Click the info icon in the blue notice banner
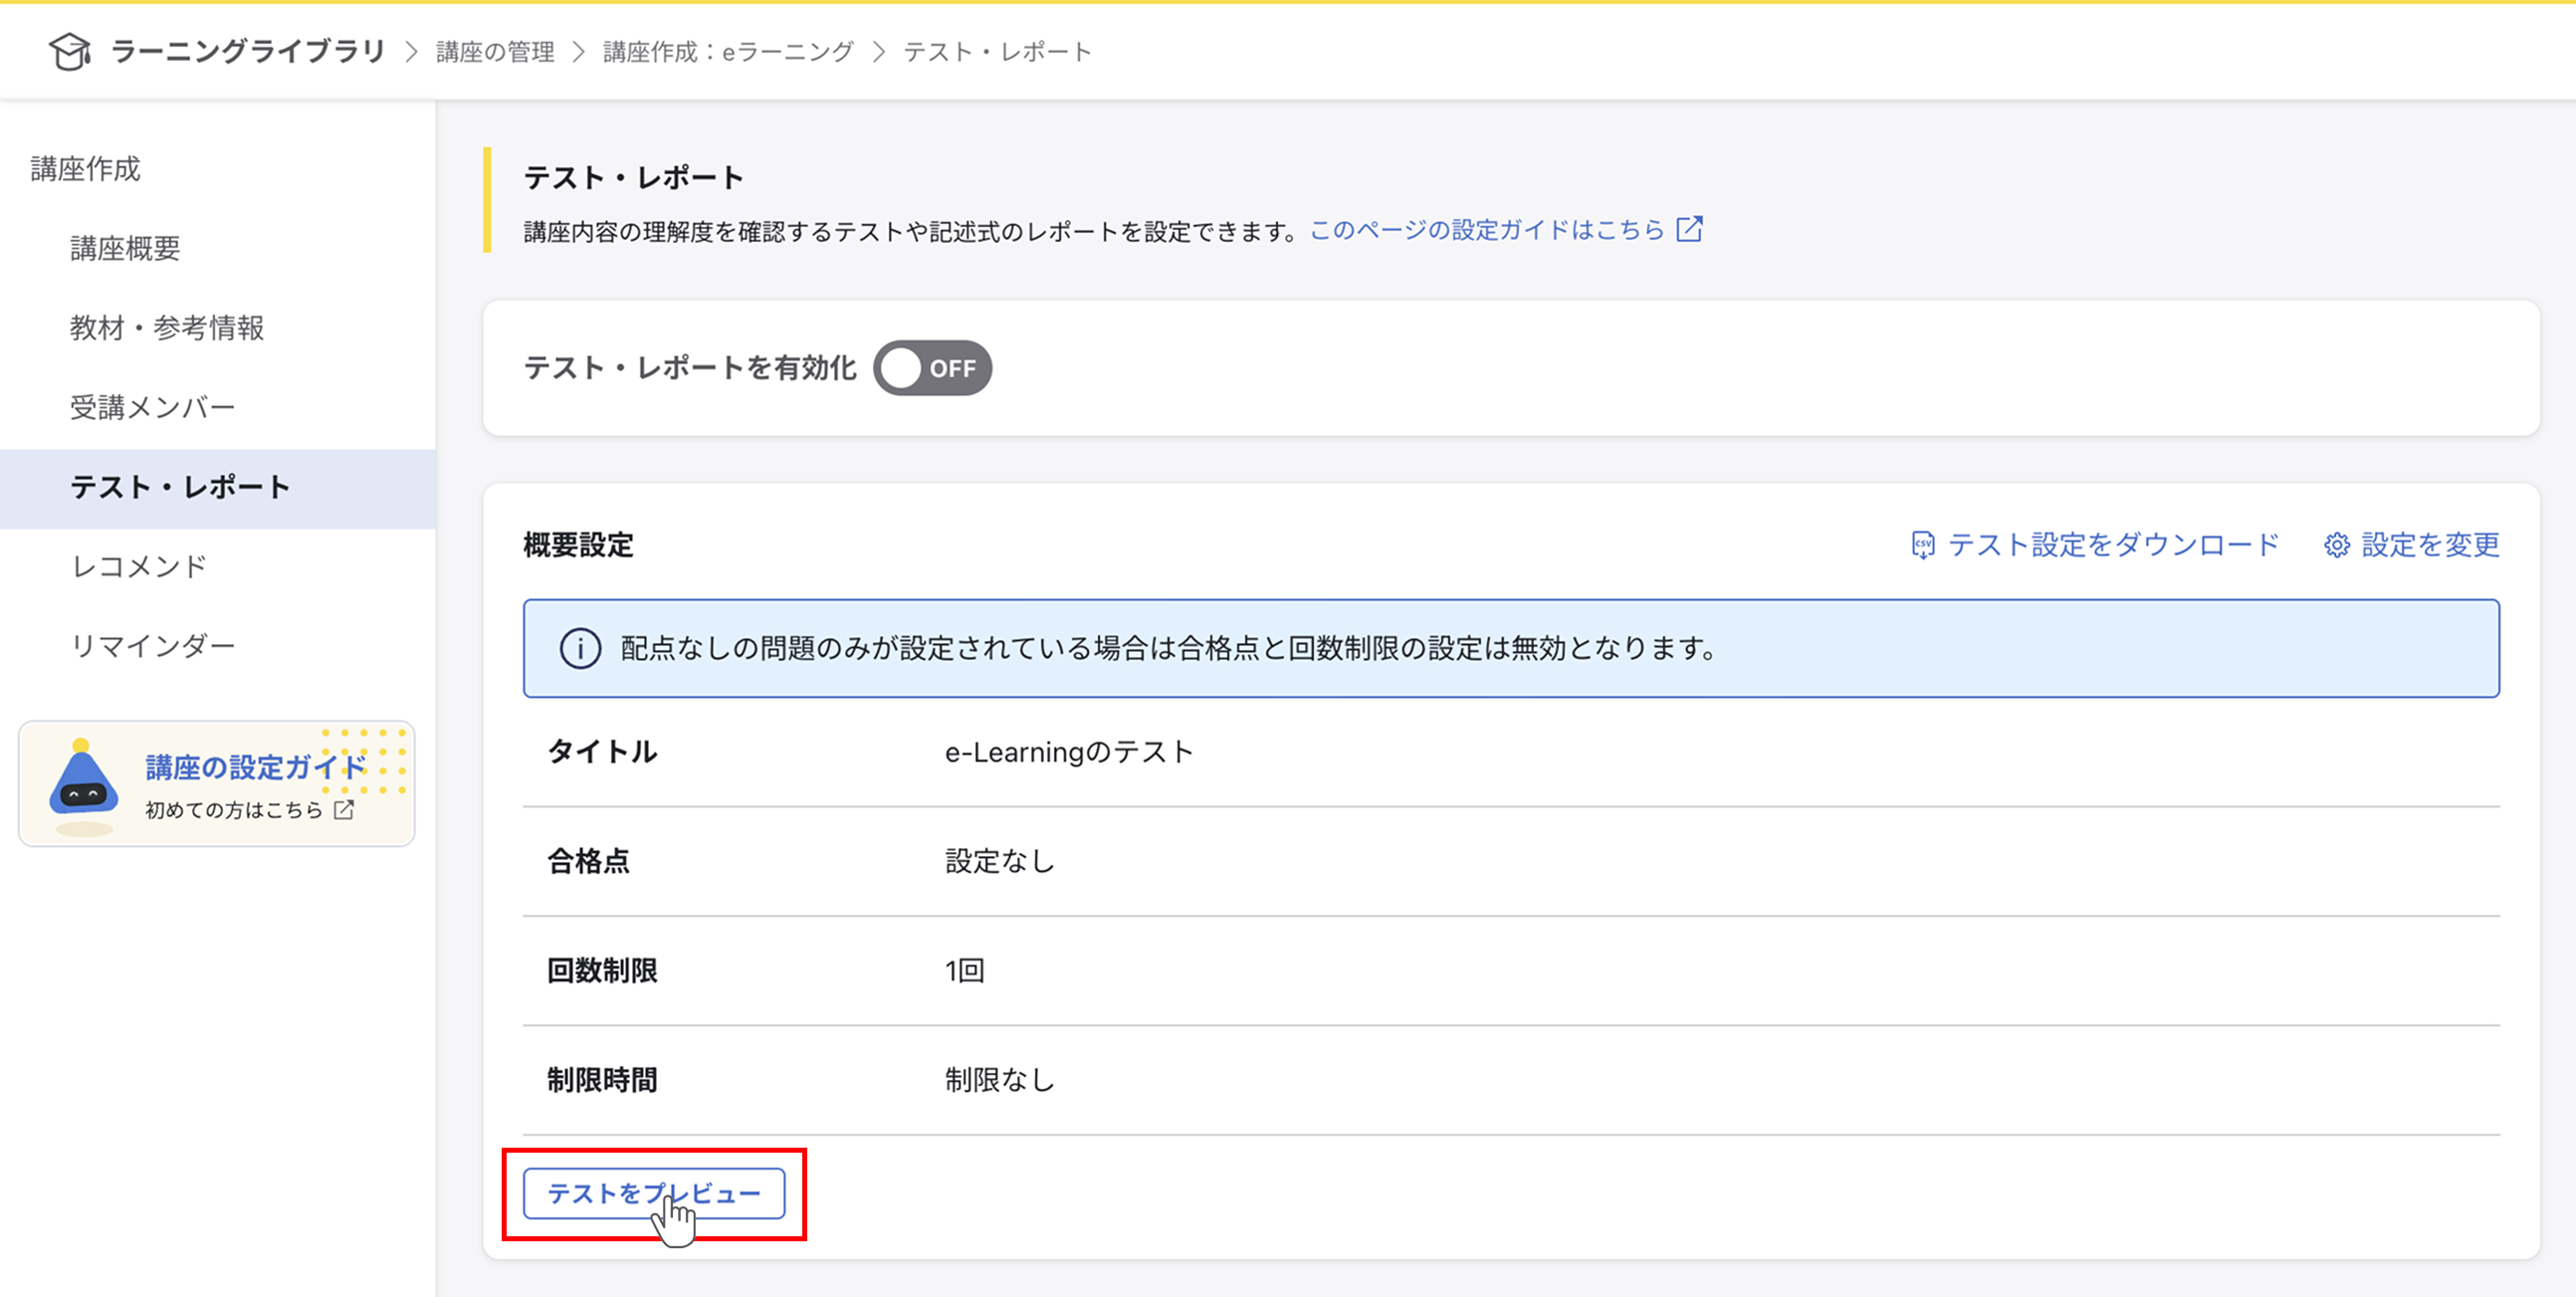Viewport: 2576px width, 1297px height. click(581, 648)
